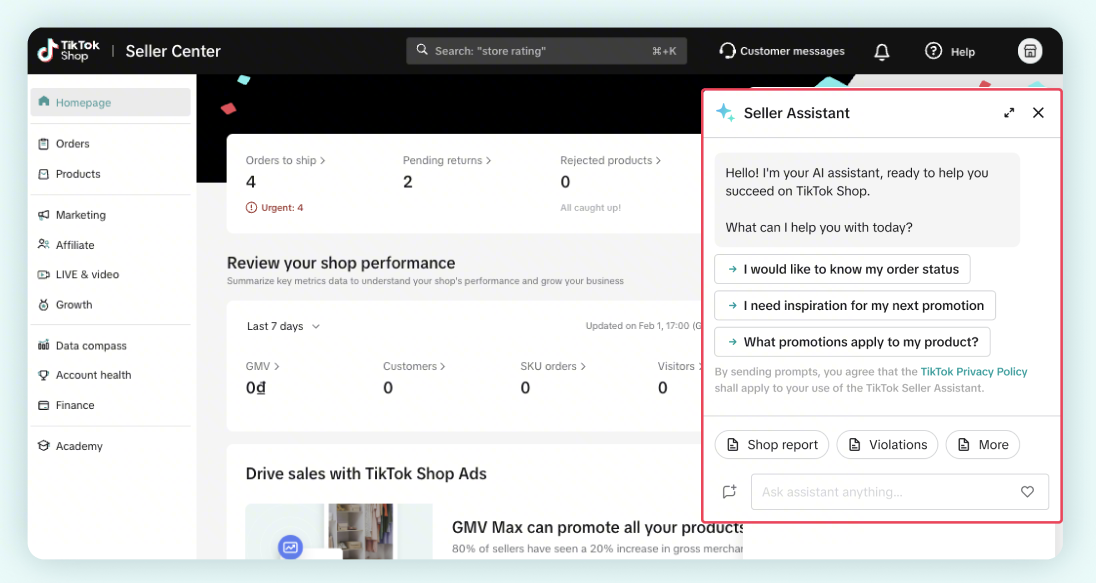The image size is (1096, 583).
Task: Click the 'All caught up!' text
Action: tap(590, 208)
